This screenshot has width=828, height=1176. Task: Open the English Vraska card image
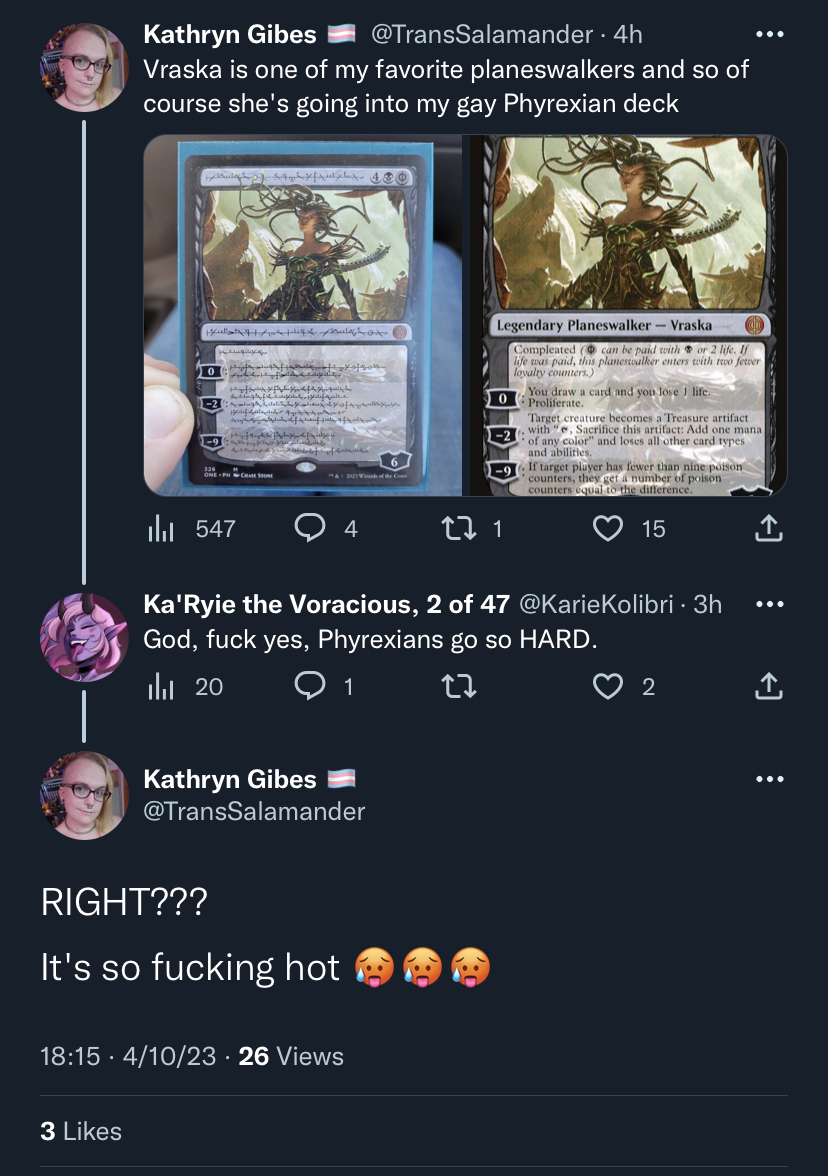coord(627,316)
